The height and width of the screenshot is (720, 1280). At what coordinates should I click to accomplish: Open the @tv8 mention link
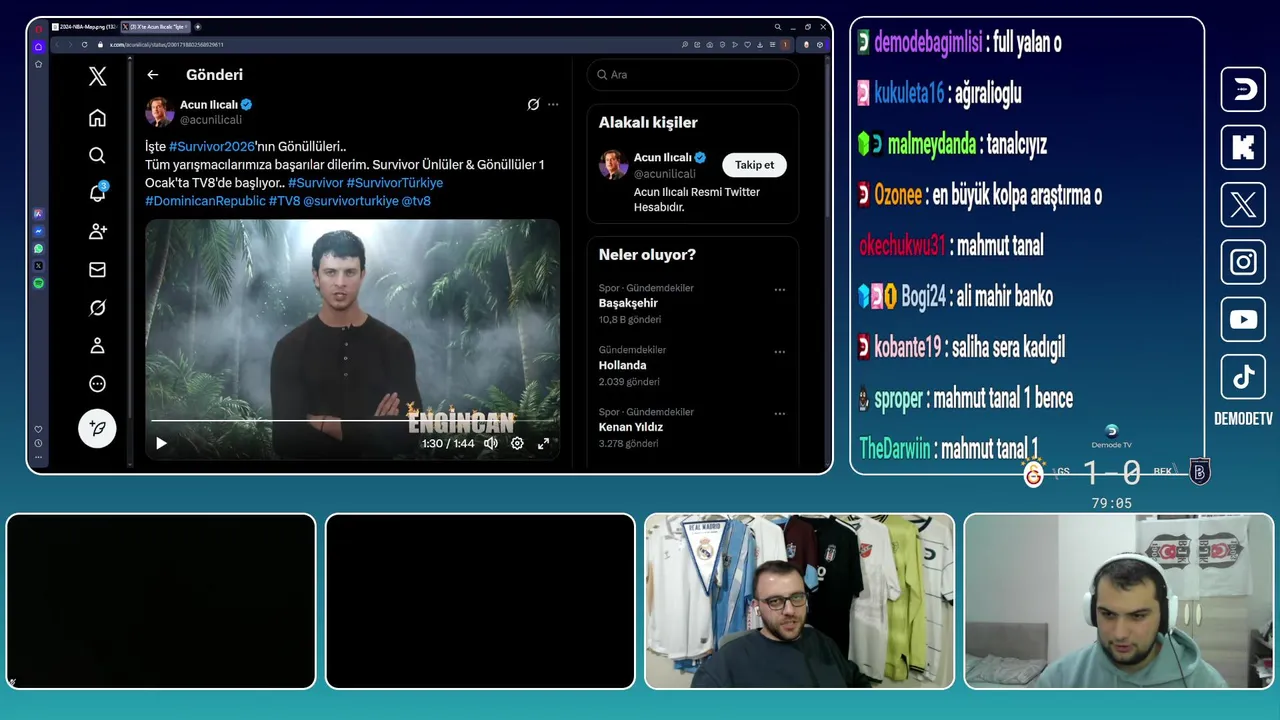coord(416,201)
